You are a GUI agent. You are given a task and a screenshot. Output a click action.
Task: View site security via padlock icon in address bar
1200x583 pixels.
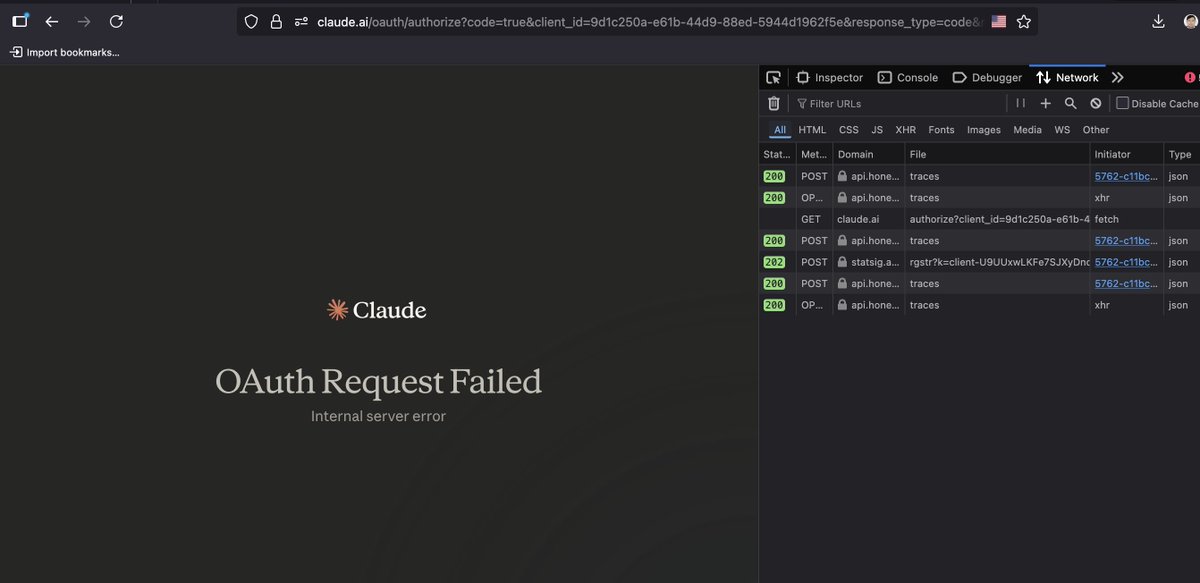click(276, 21)
